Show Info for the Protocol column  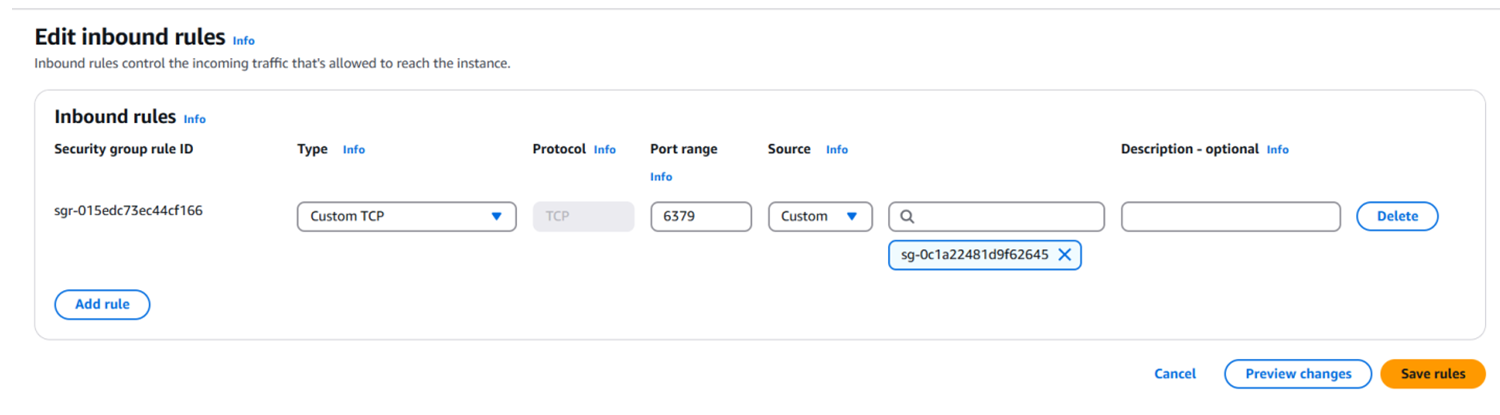click(x=605, y=150)
